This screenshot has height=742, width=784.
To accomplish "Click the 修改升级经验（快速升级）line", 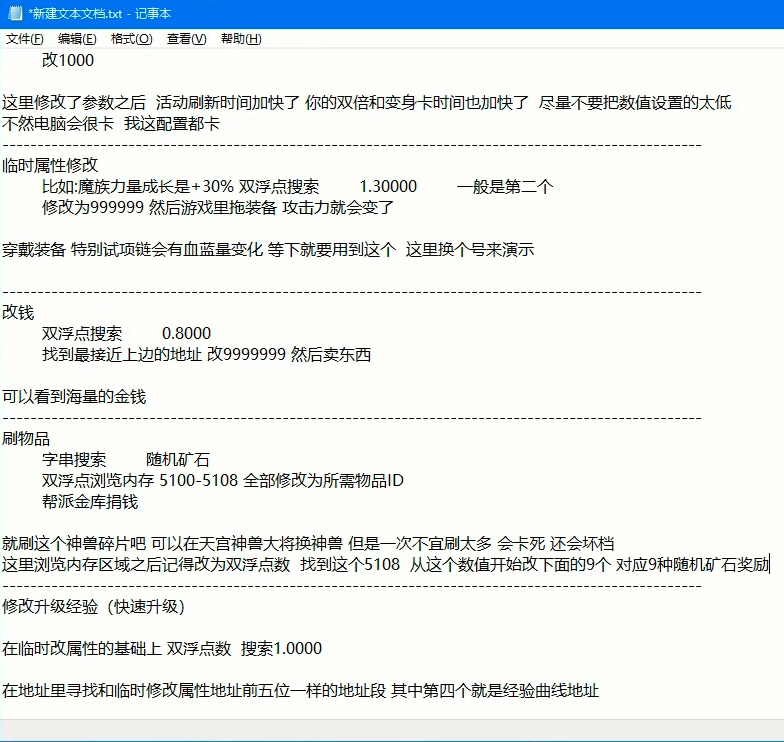I will click(x=93, y=606).
